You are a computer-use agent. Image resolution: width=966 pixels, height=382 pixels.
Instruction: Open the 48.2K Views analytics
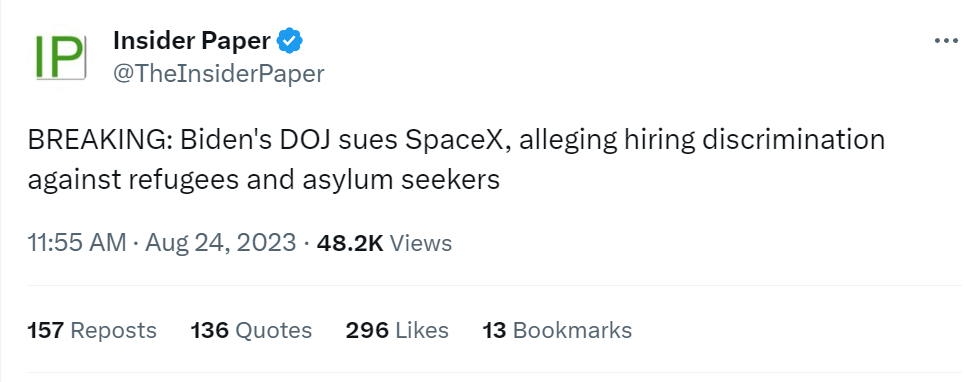click(x=384, y=243)
